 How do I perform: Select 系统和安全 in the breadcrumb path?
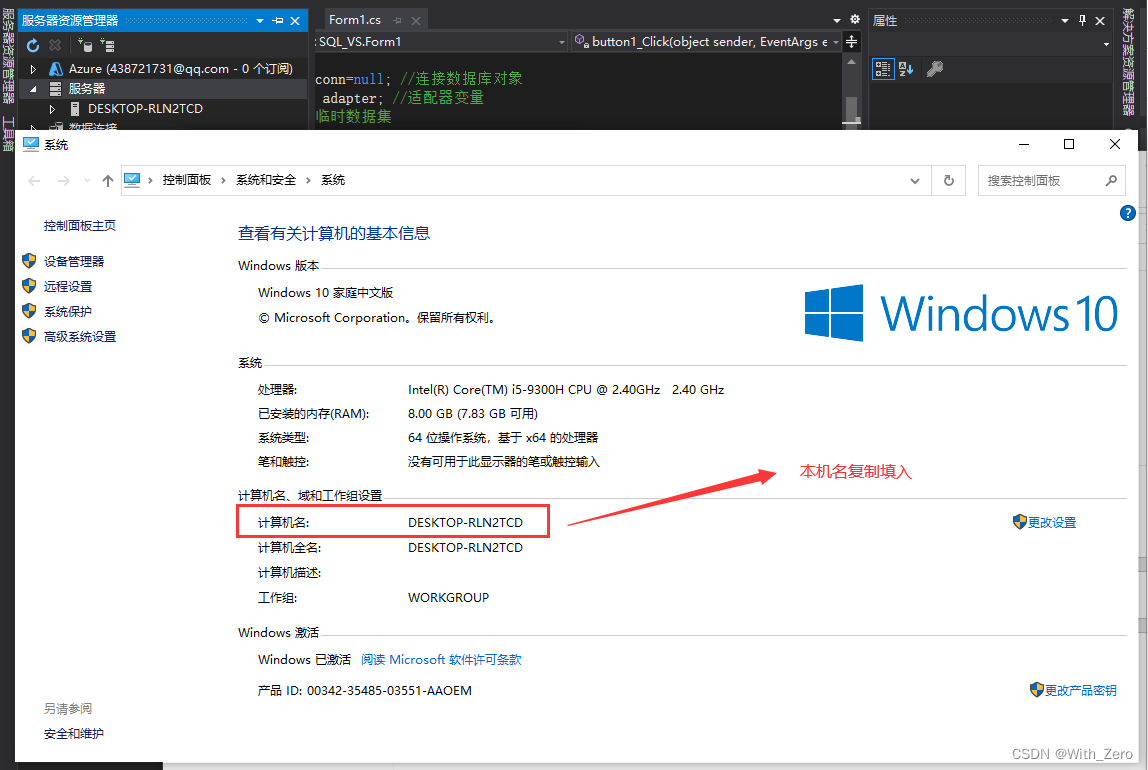266,180
